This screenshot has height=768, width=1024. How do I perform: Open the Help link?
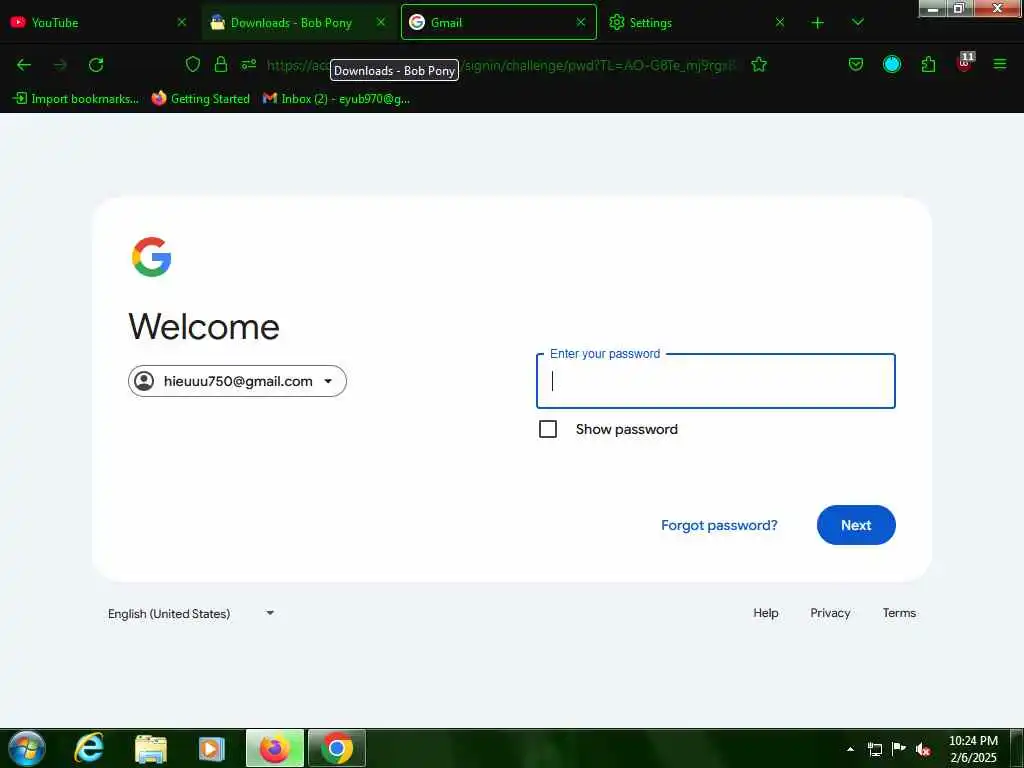point(765,613)
